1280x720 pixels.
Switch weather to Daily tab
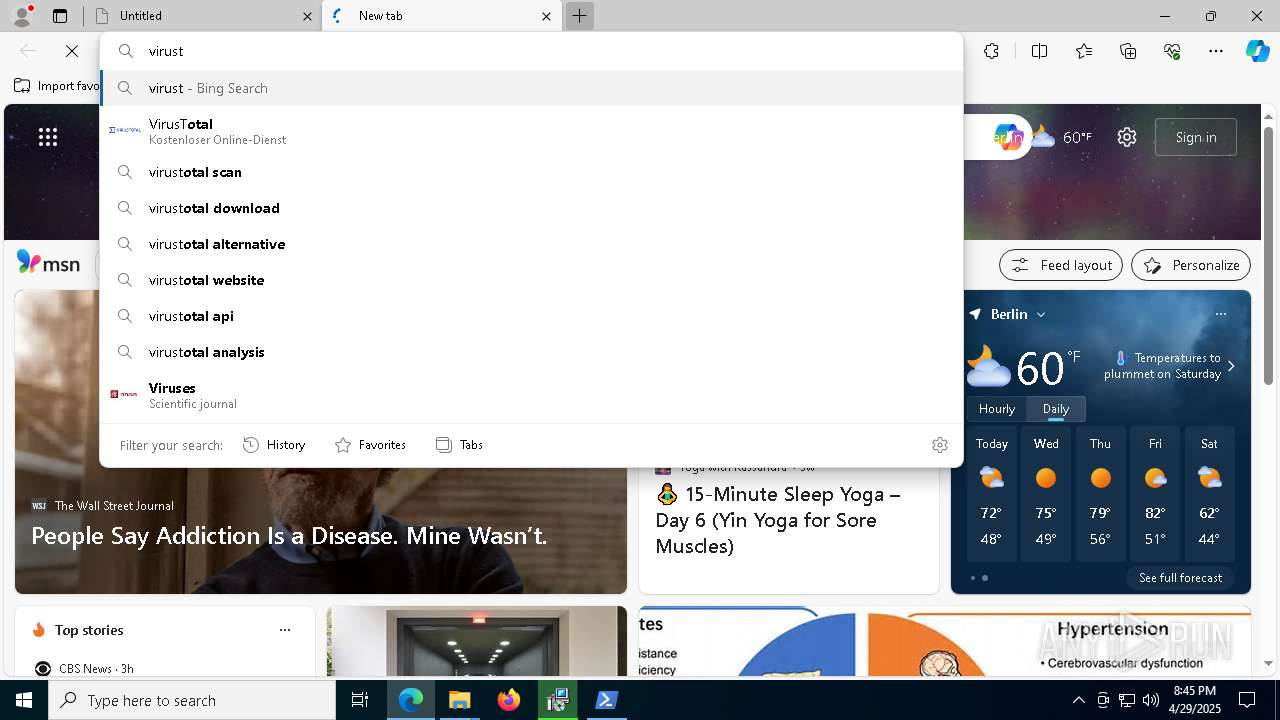coord(1056,409)
